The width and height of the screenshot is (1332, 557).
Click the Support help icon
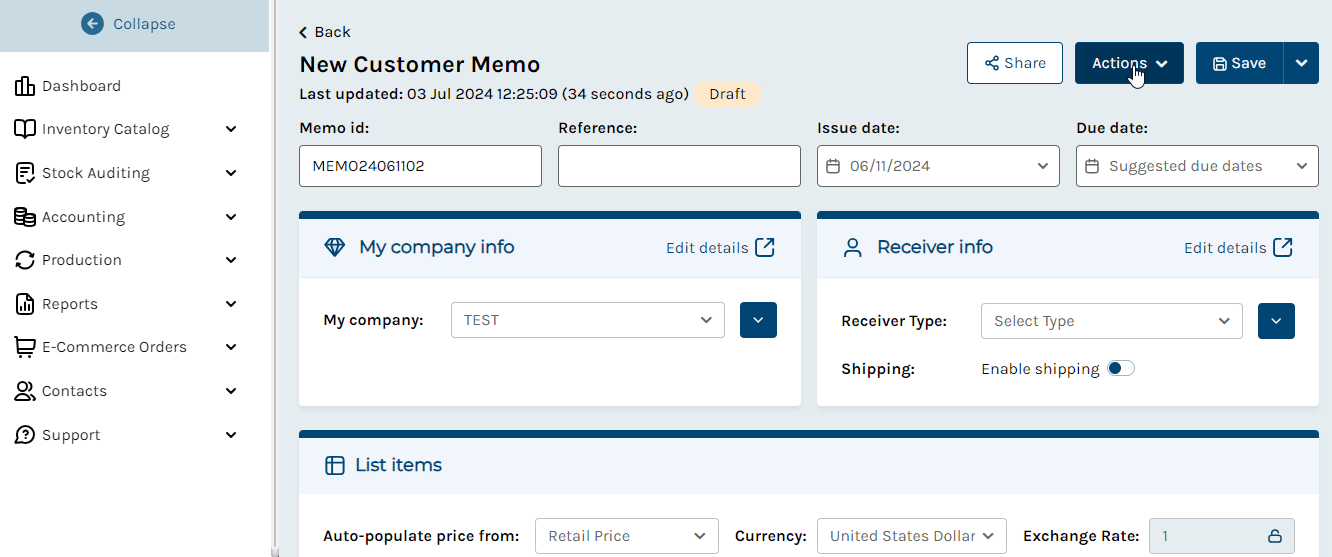[x=25, y=435]
